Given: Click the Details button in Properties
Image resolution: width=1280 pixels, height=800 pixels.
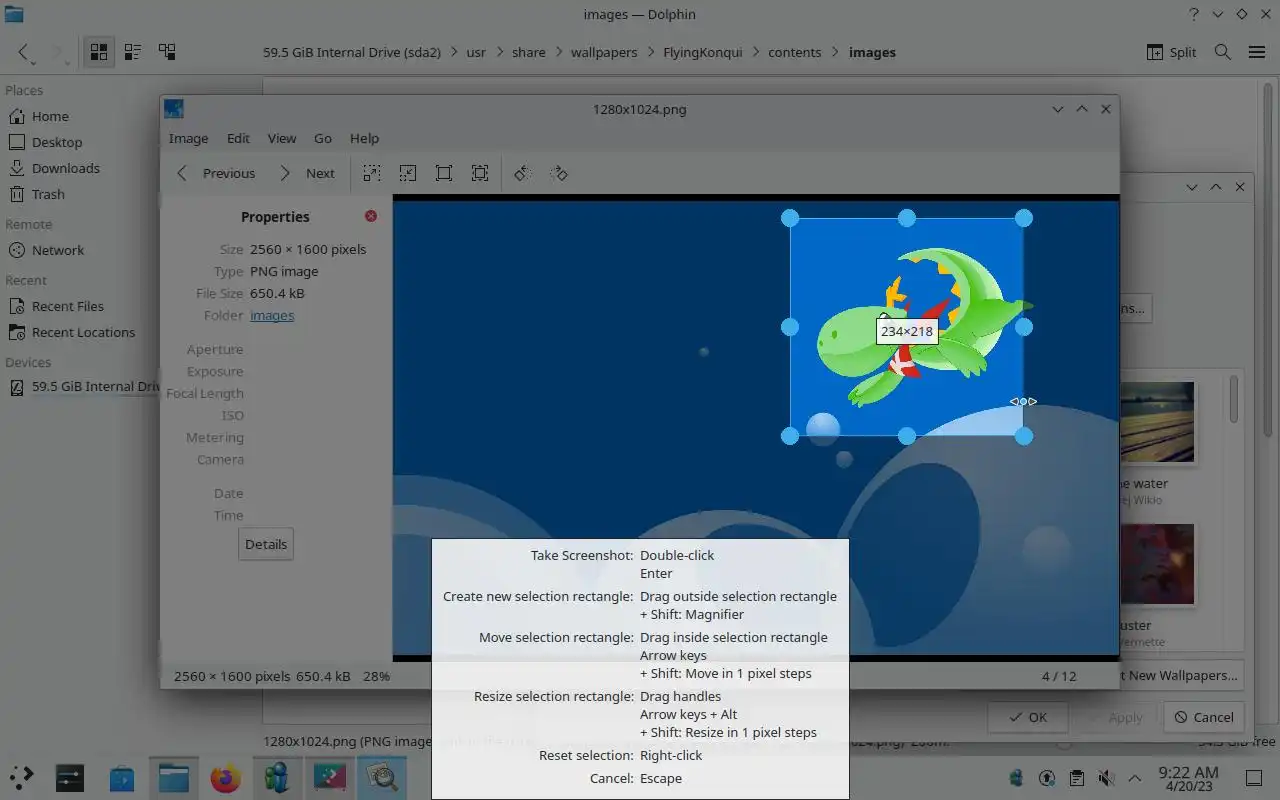Looking at the screenshot, I should click(266, 544).
